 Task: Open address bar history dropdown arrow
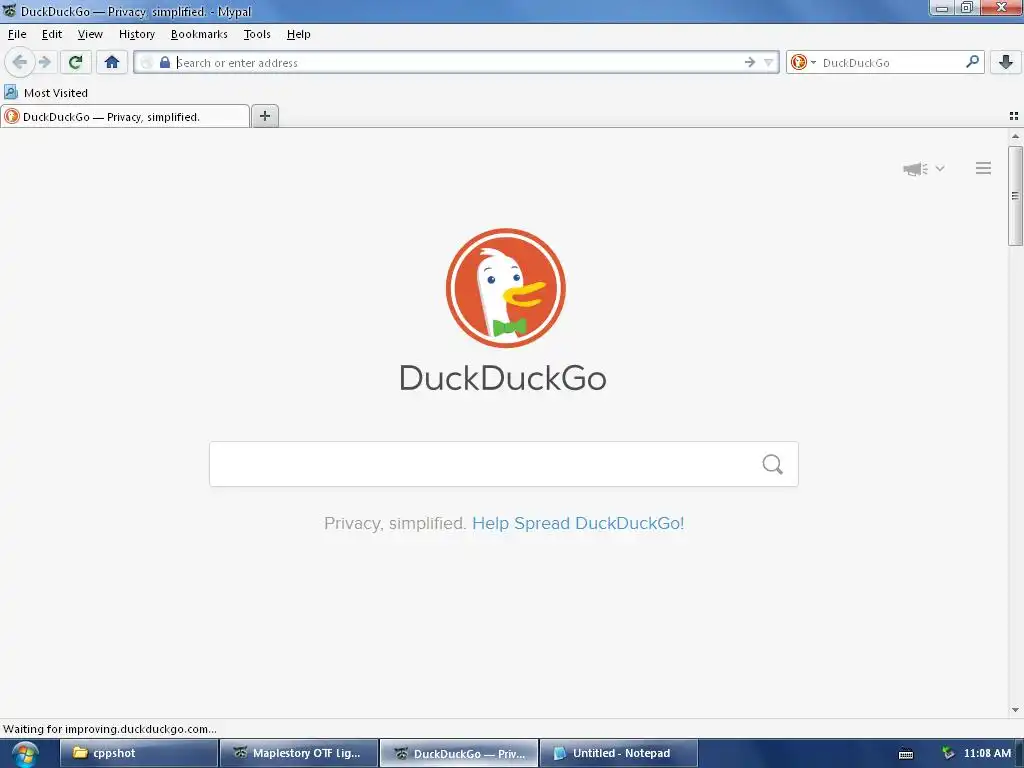(x=769, y=63)
